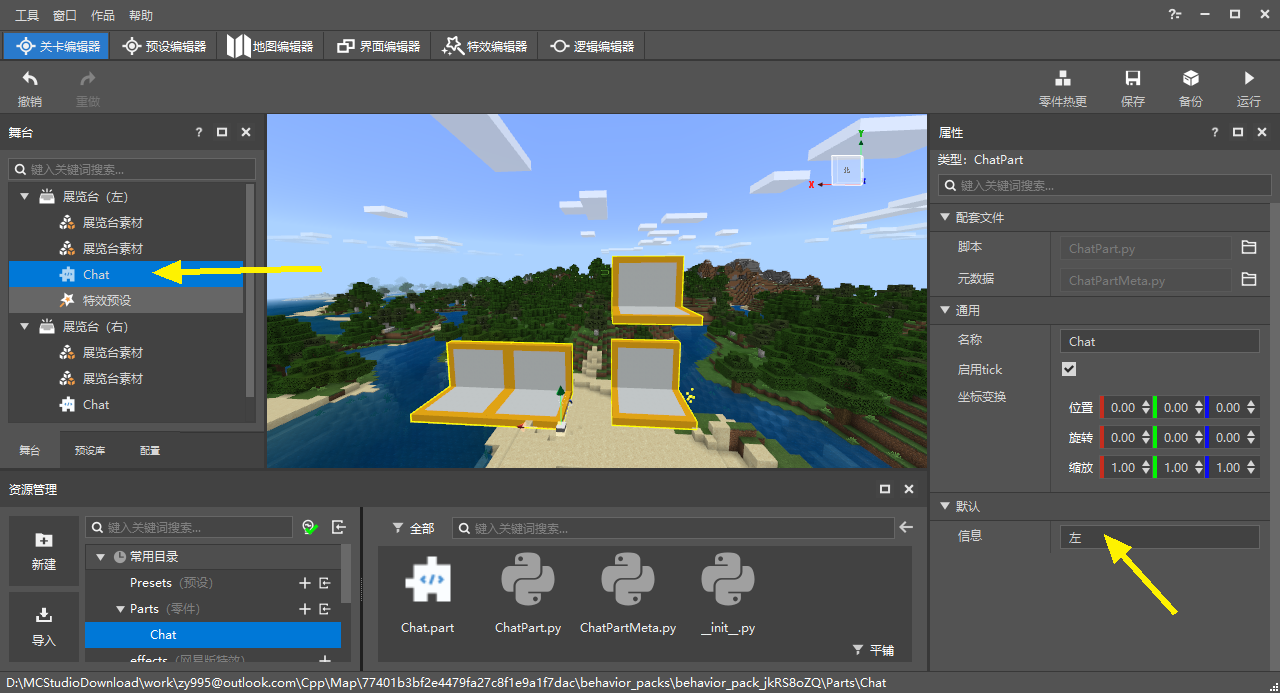The image size is (1280, 693).
Task: Open the 配置 bottom tab
Action: (150, 451)
